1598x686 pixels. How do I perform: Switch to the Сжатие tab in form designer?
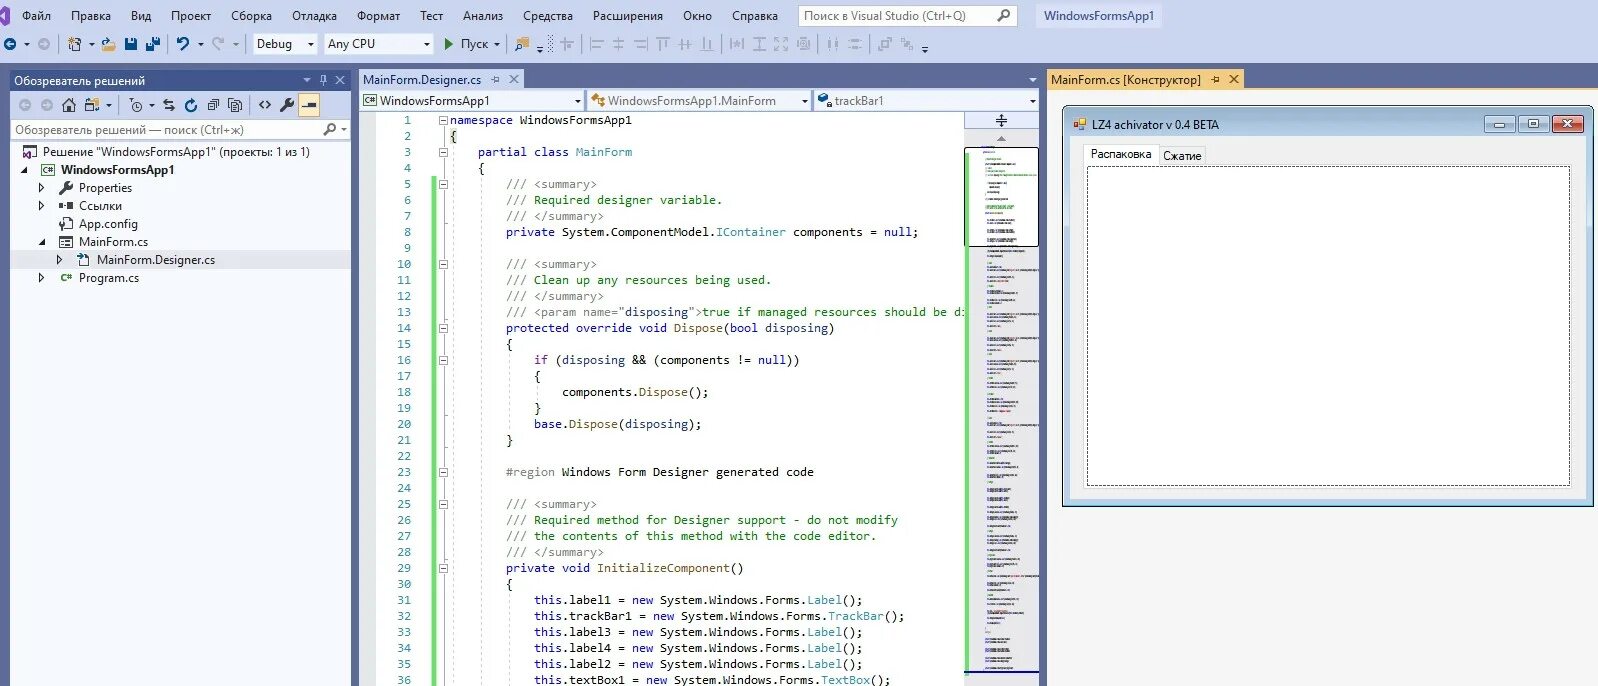point(1182,155)
